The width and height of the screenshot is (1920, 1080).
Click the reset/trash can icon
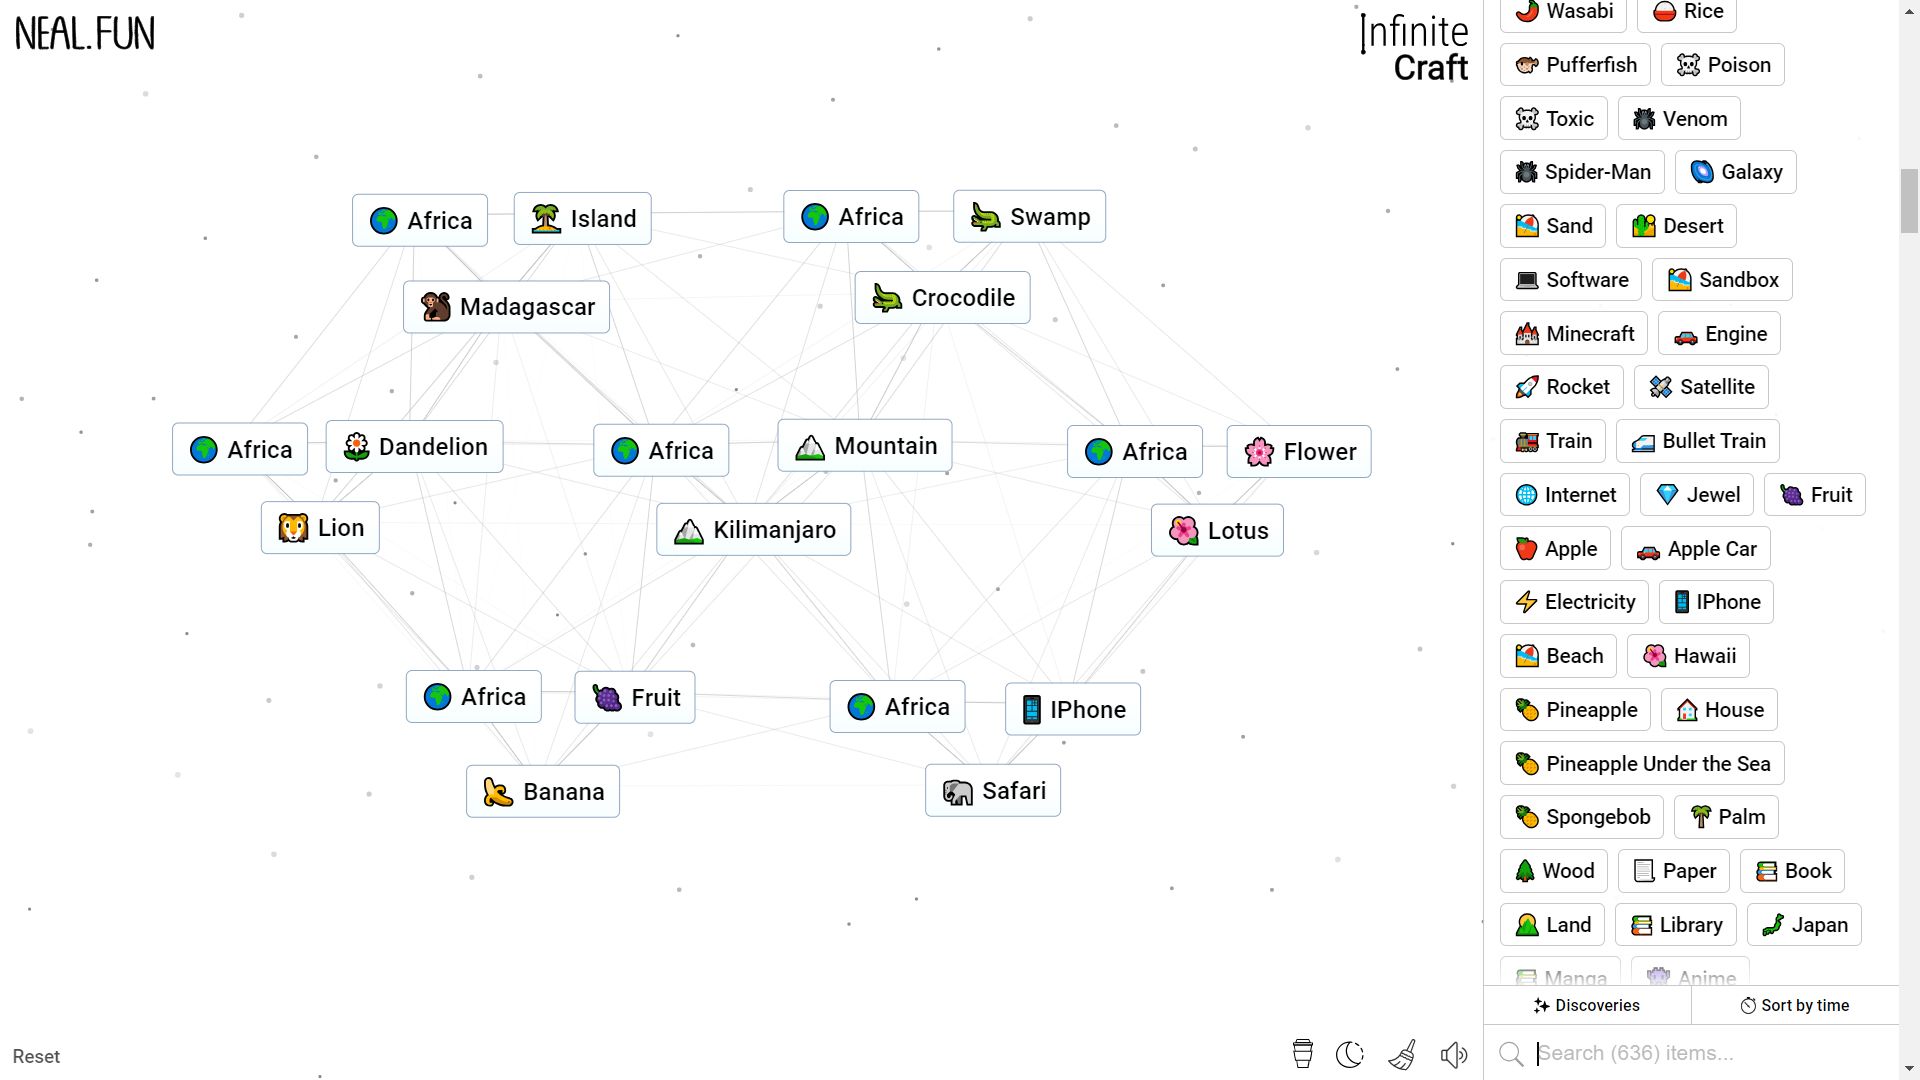(1302, 1054)
